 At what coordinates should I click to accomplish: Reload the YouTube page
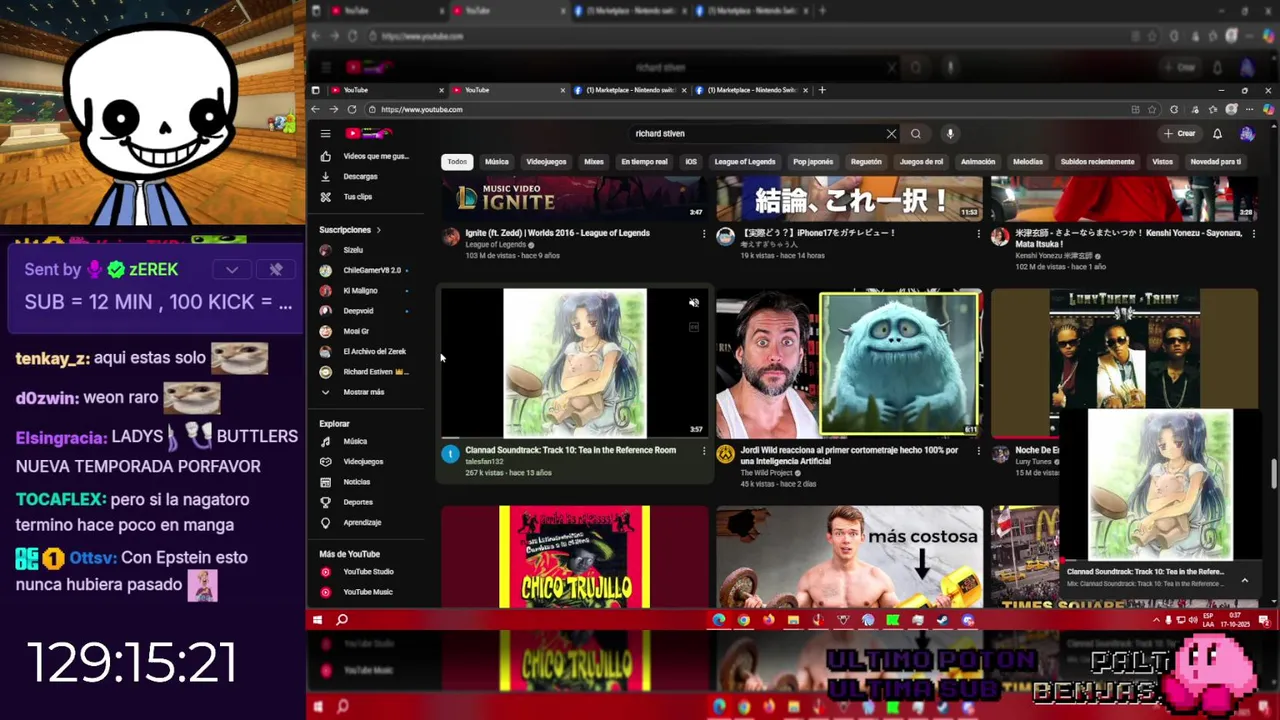coord(352,109)
